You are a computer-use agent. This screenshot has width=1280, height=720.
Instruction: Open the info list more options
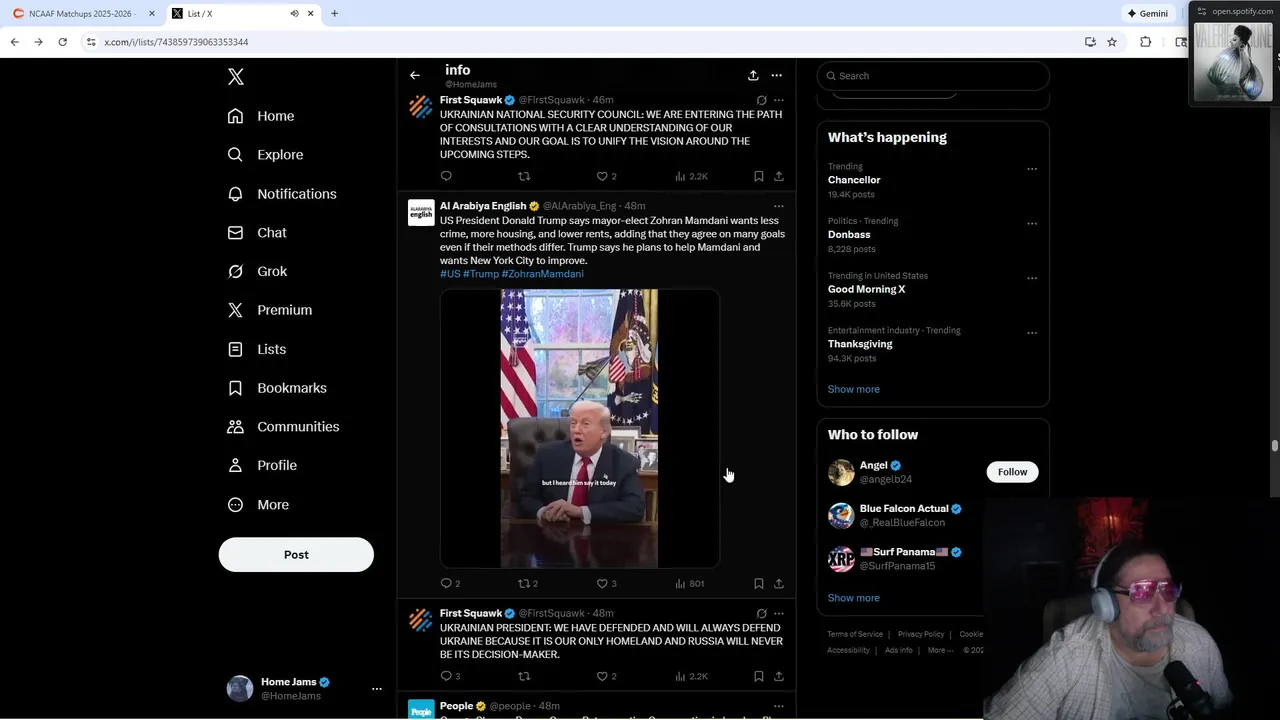(776, 75)
